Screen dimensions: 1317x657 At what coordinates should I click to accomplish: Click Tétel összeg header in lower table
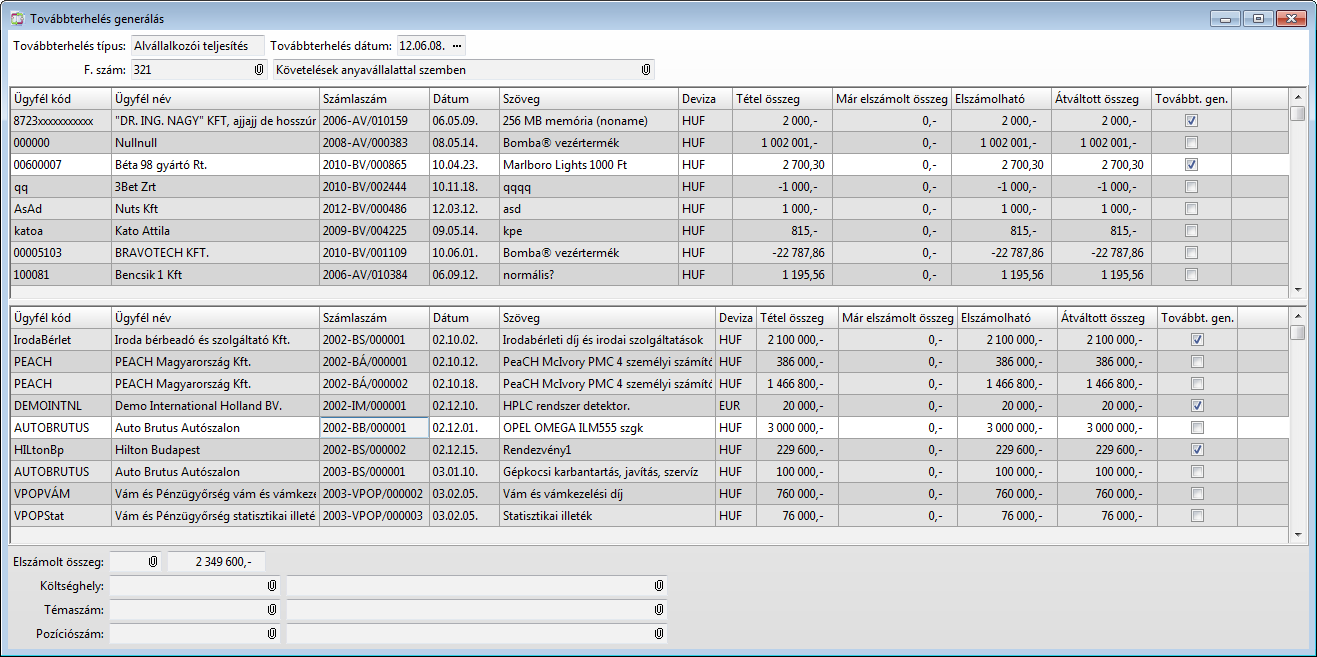tap(796, 318)
